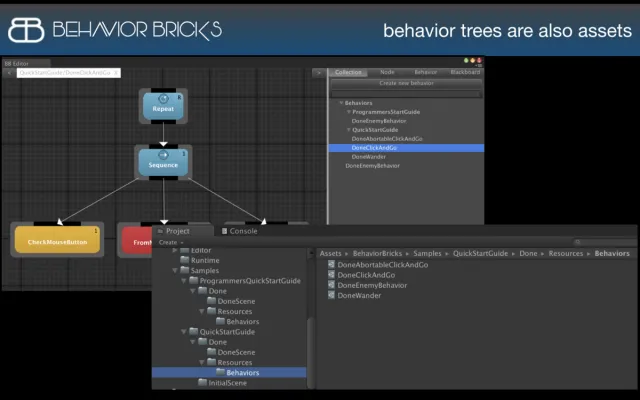Select the Sequence node in the tree canvas
The image size is (640, 400).
coord(163,162)
